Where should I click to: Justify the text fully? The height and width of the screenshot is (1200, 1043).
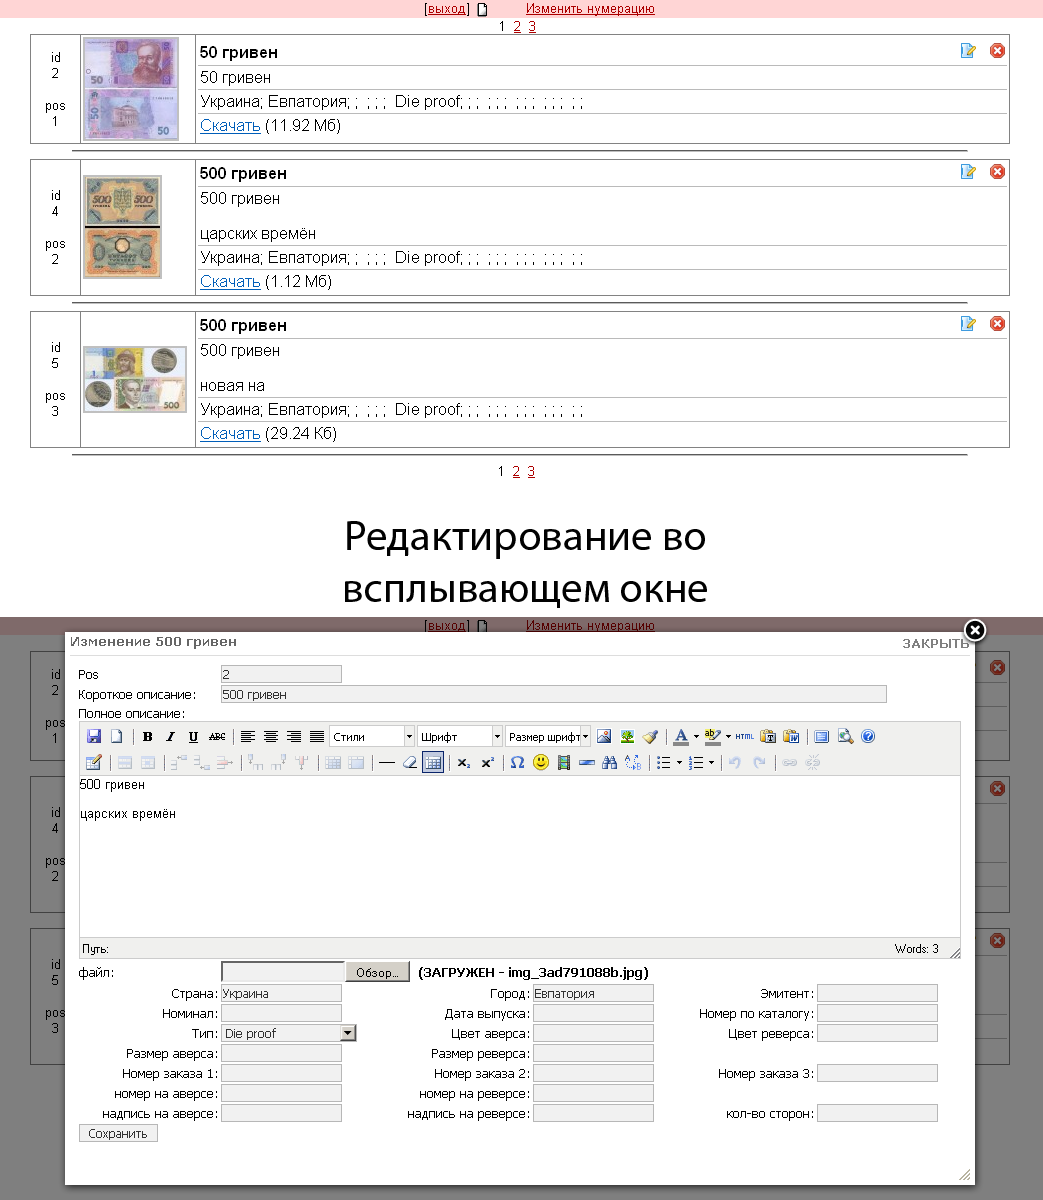(317, 737)
